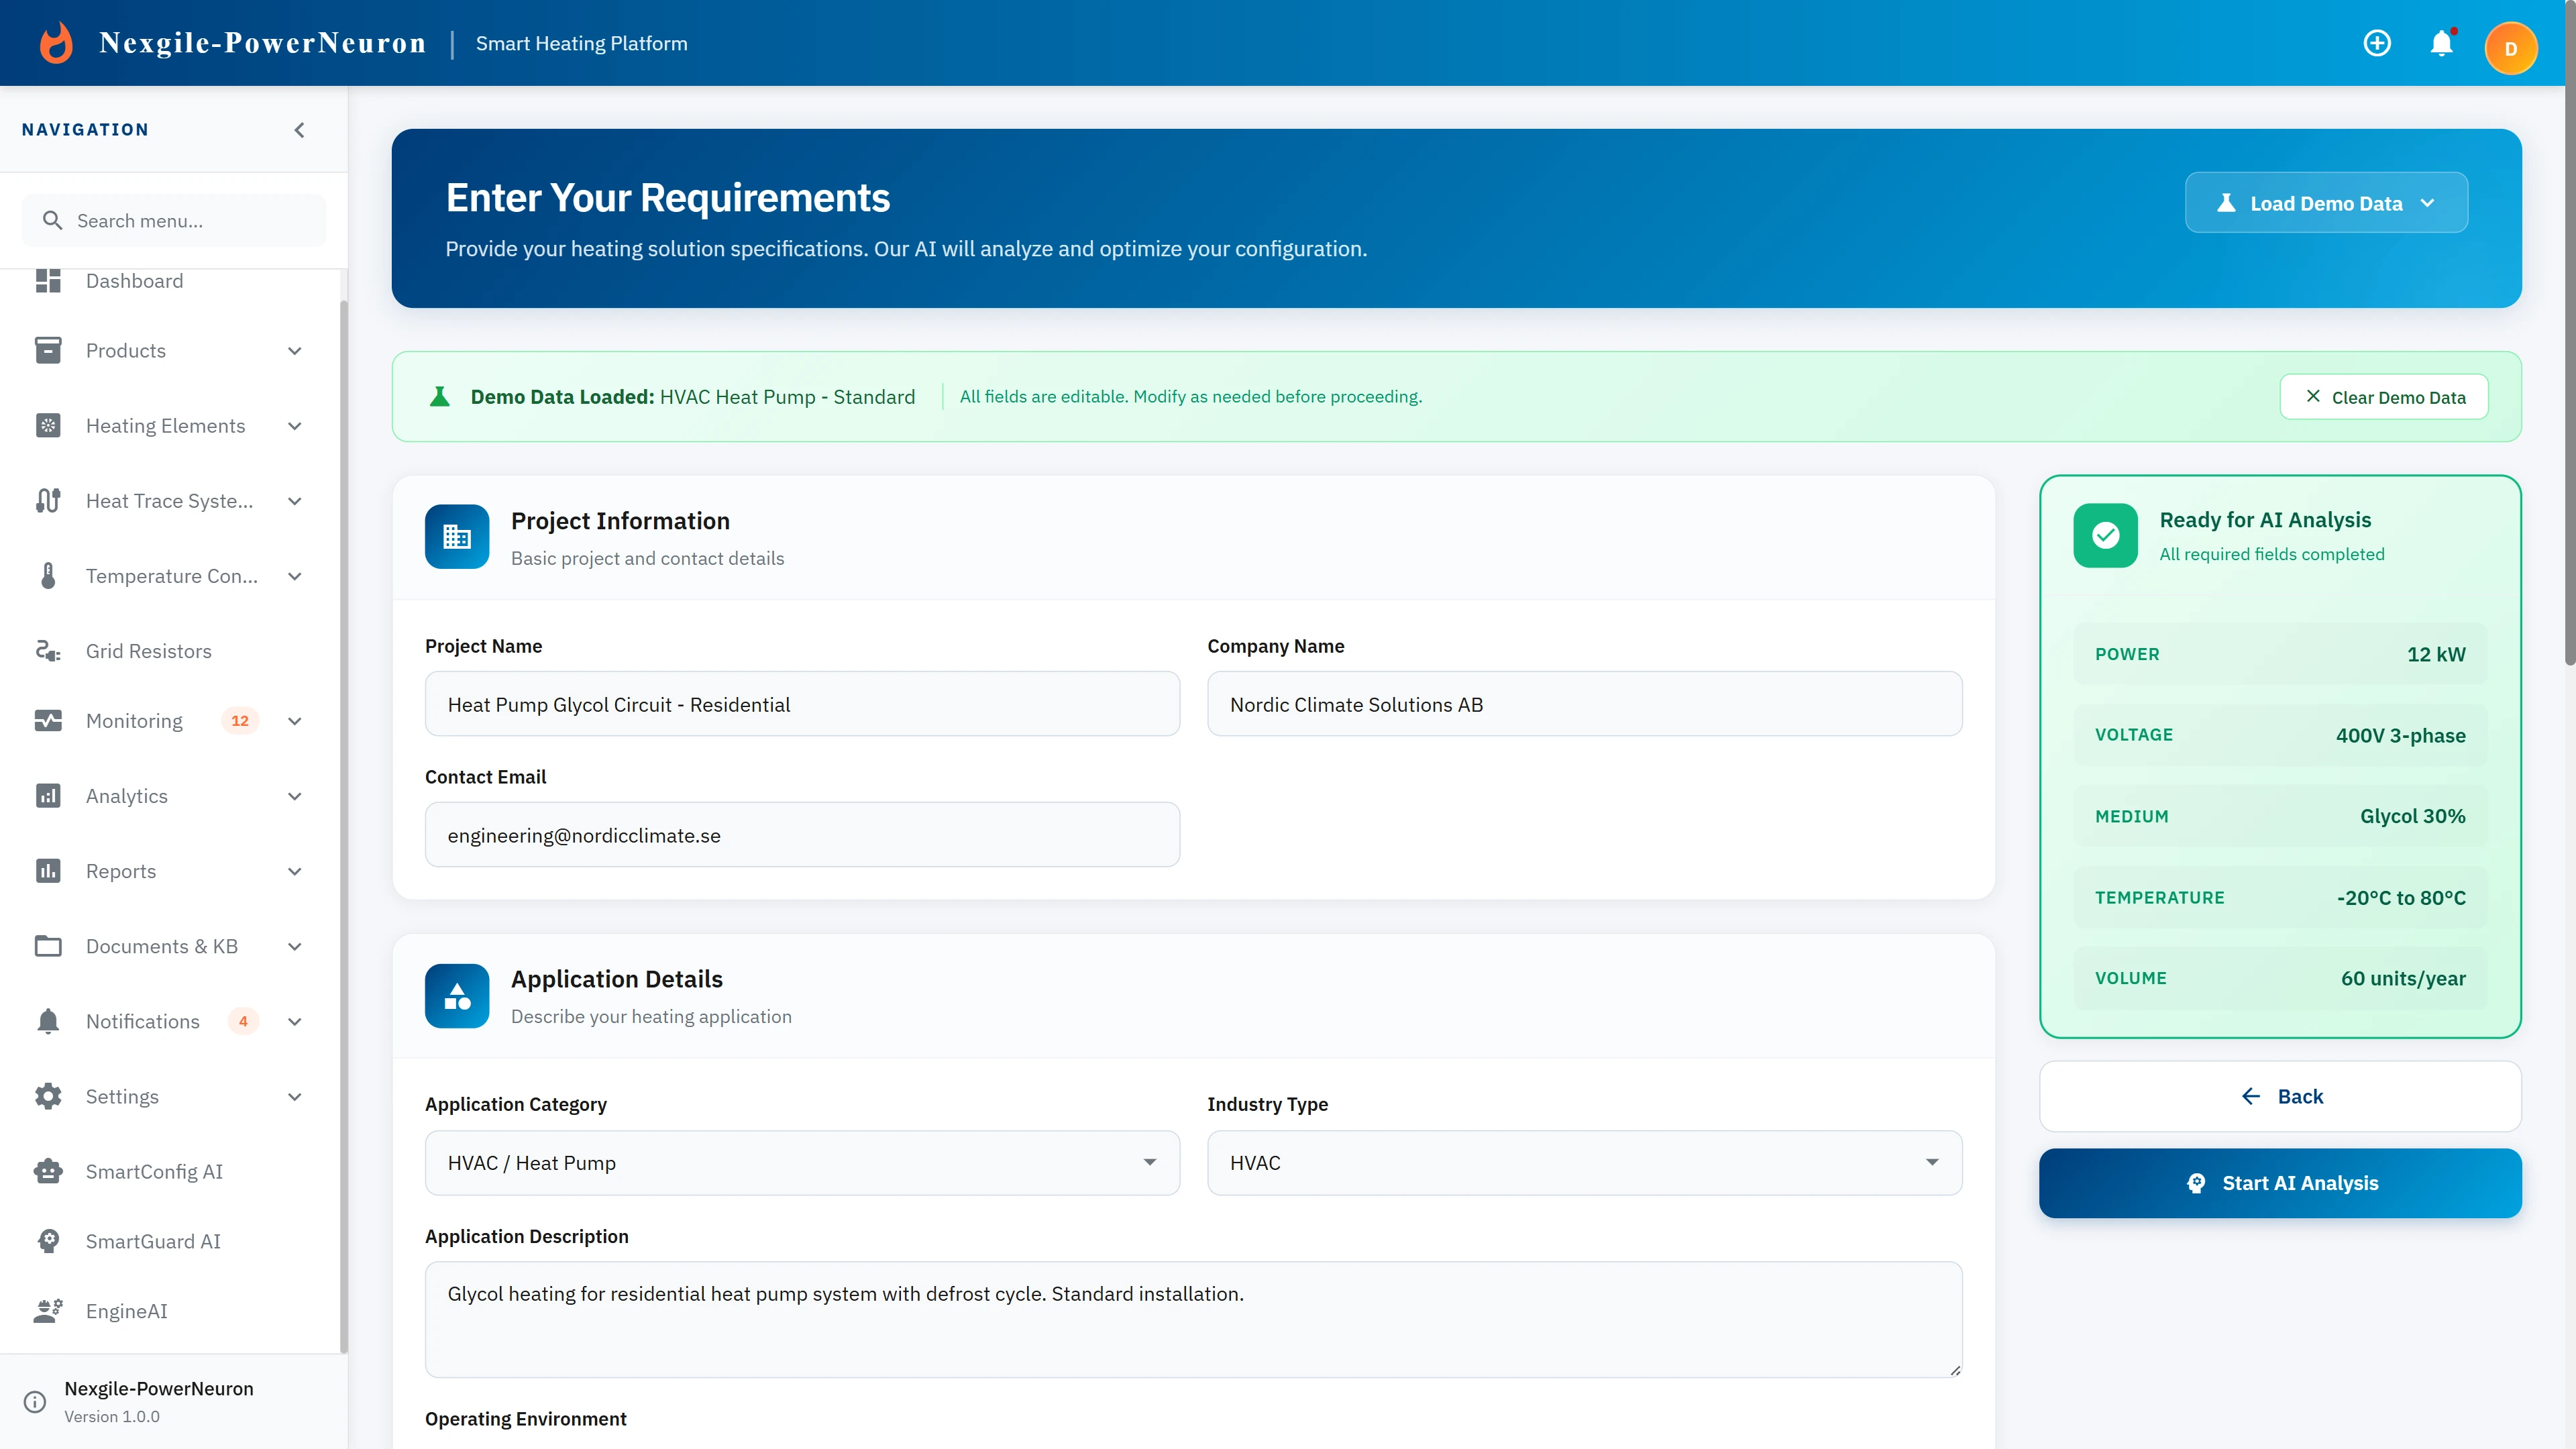Open SmartGuard AI in the sidebar
This screenshot has width=2576, height=1449.
152,1241
